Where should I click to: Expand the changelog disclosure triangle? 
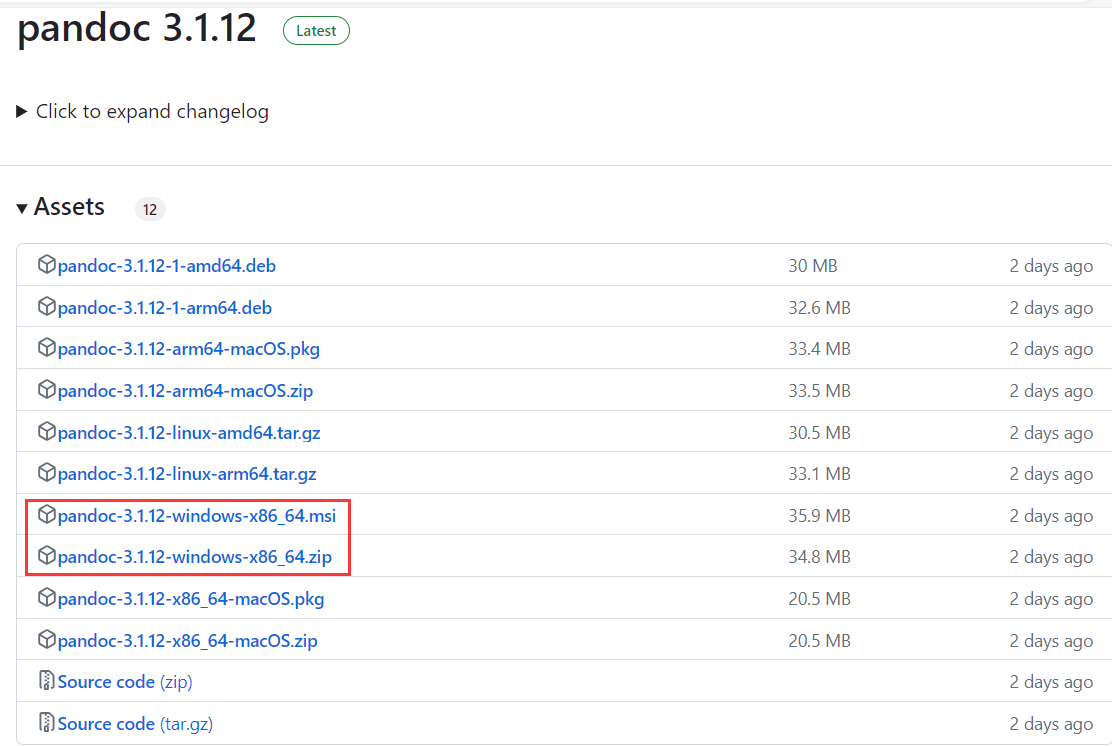coord(21,111)
